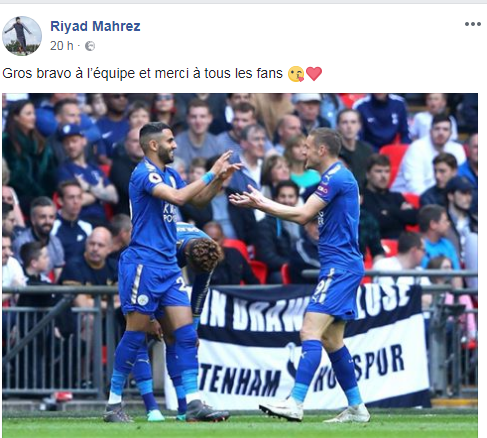487x438 pixels.
Task: Click the Riyad Mahrez name link
Action: [x=95, y=26]
